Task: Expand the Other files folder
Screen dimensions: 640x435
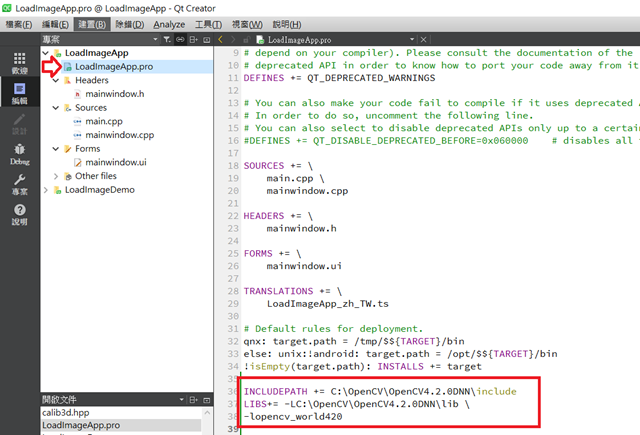Action: click(56, 176)
